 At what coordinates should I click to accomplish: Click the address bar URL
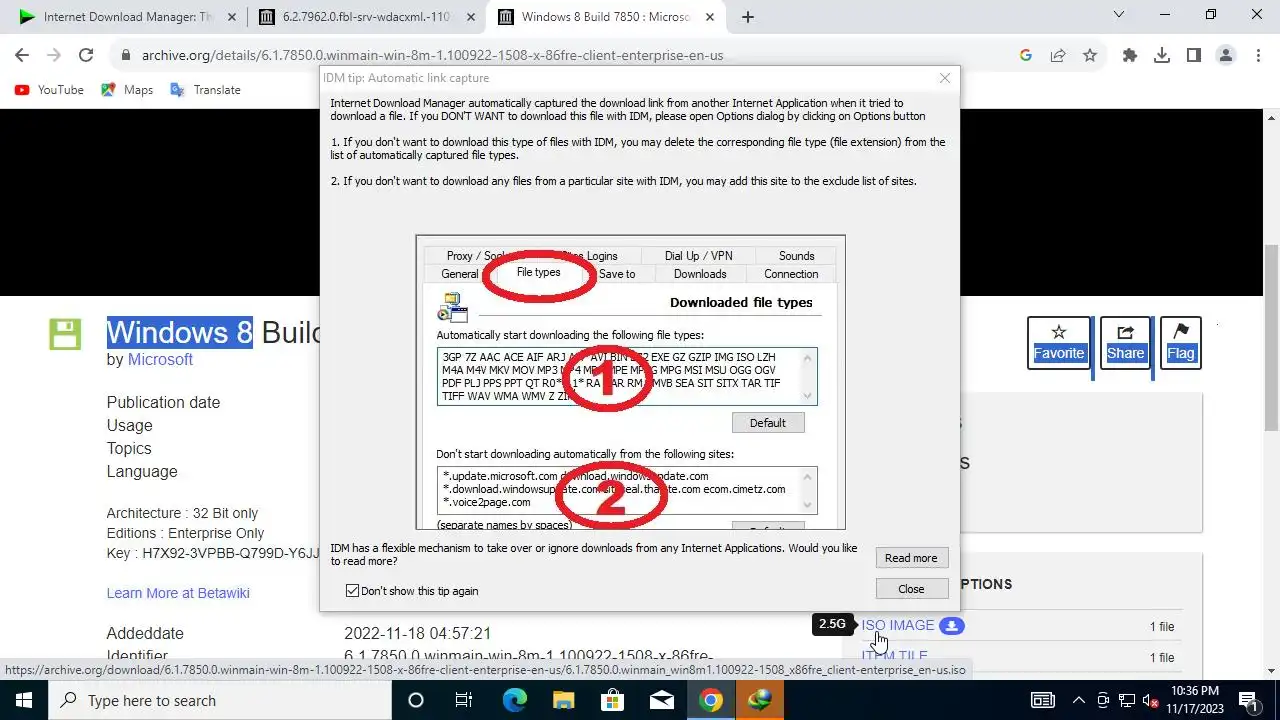(x=432, y=56)
